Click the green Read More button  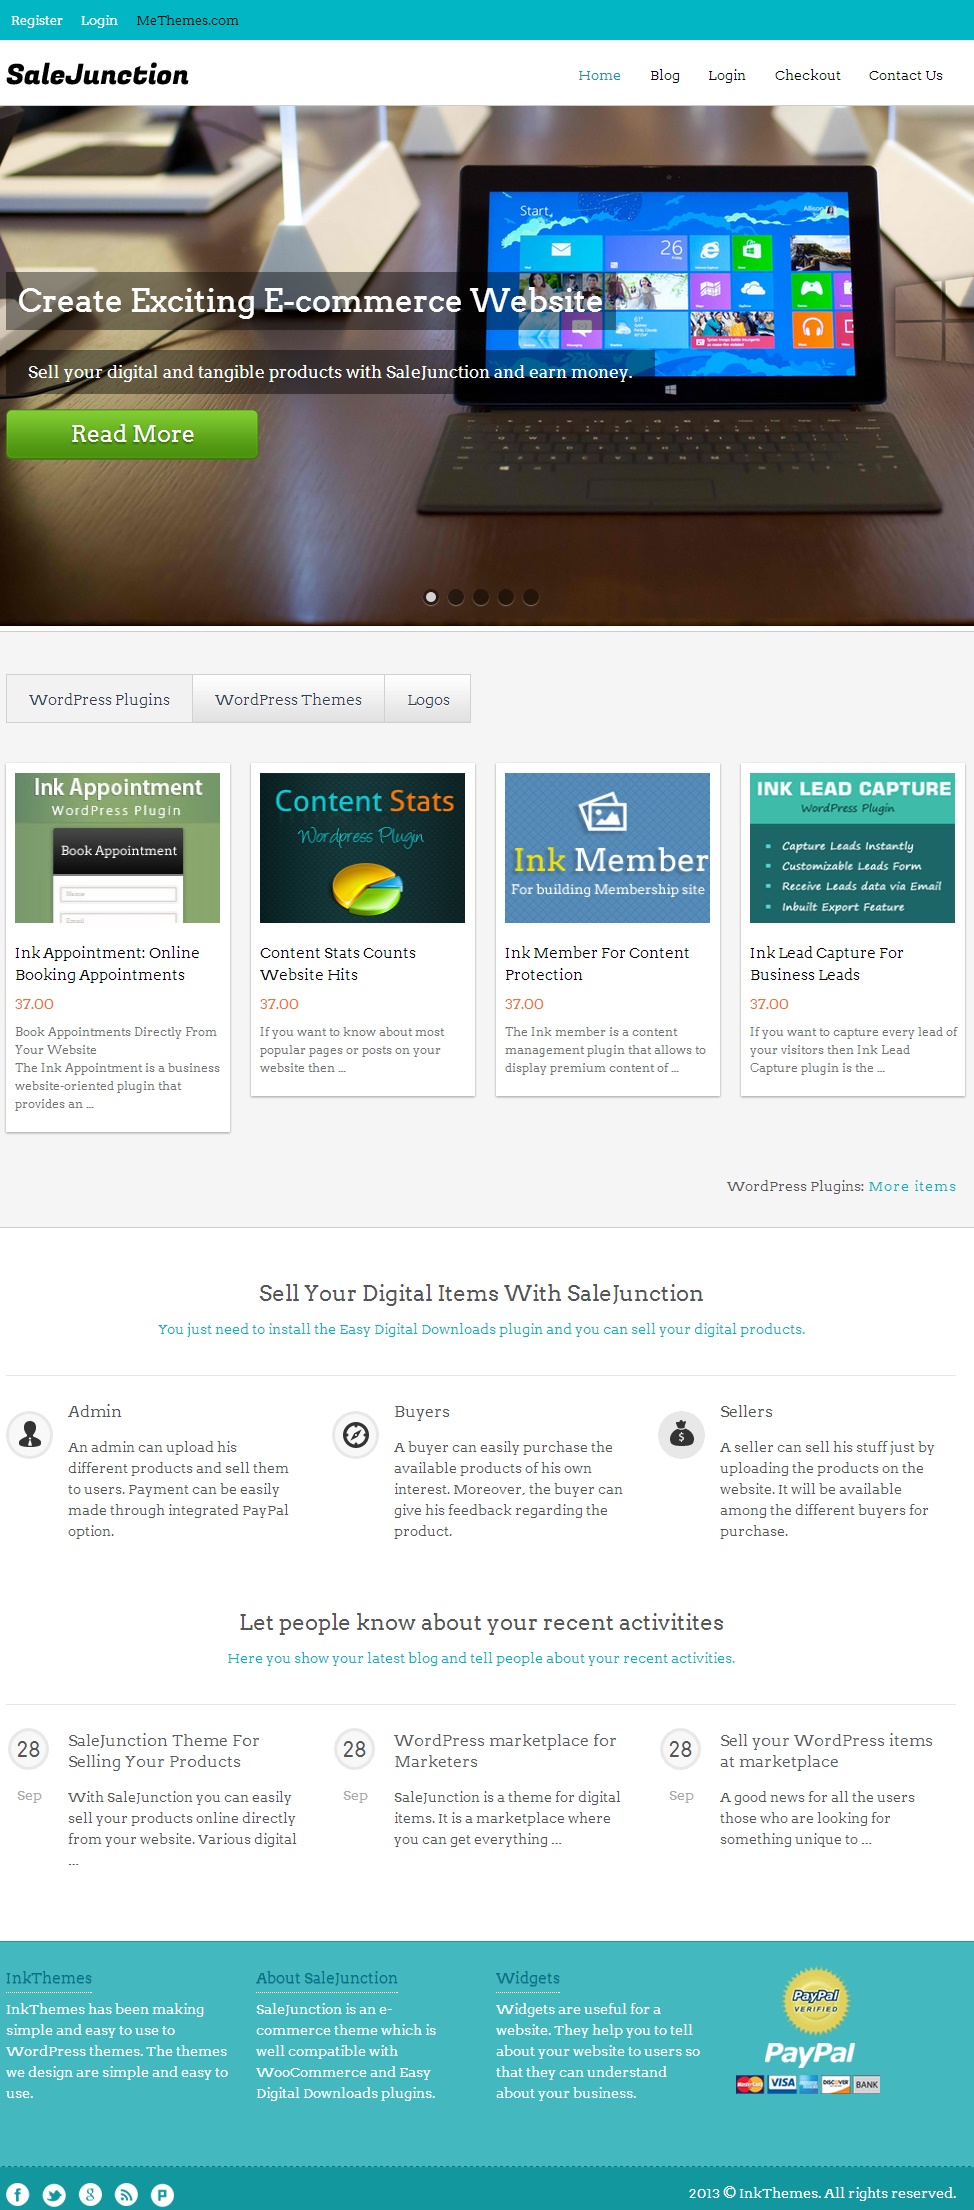[132, 434]
